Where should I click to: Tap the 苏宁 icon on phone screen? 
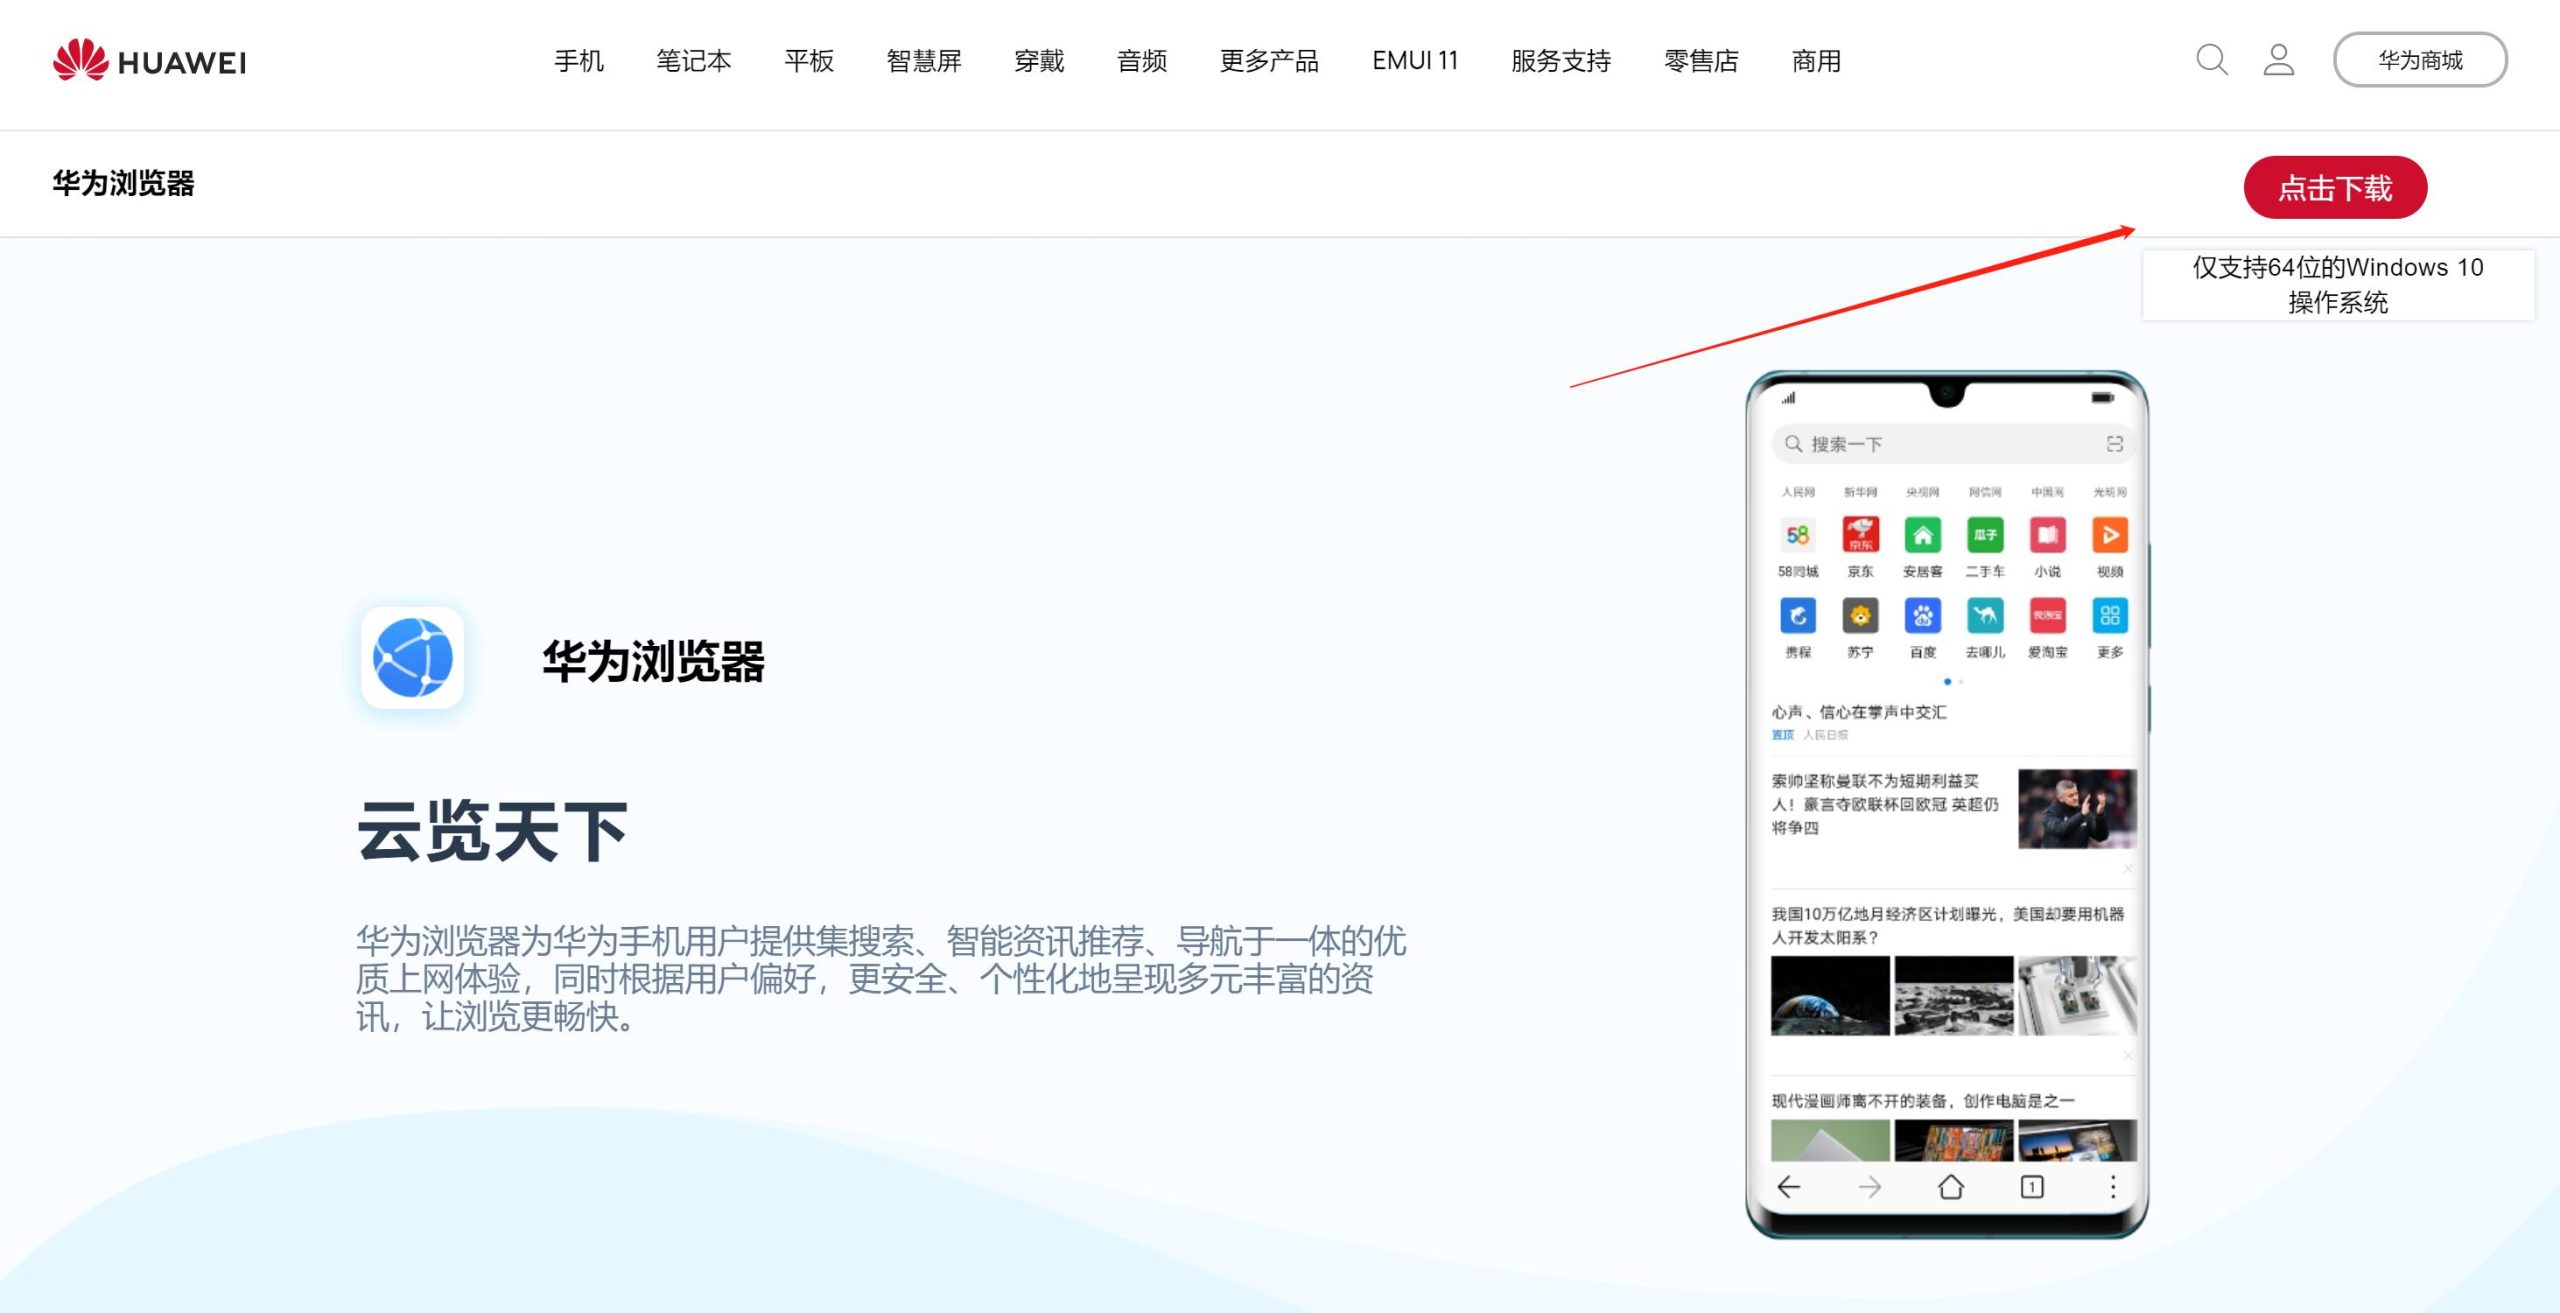click(x=1860, y=615)
